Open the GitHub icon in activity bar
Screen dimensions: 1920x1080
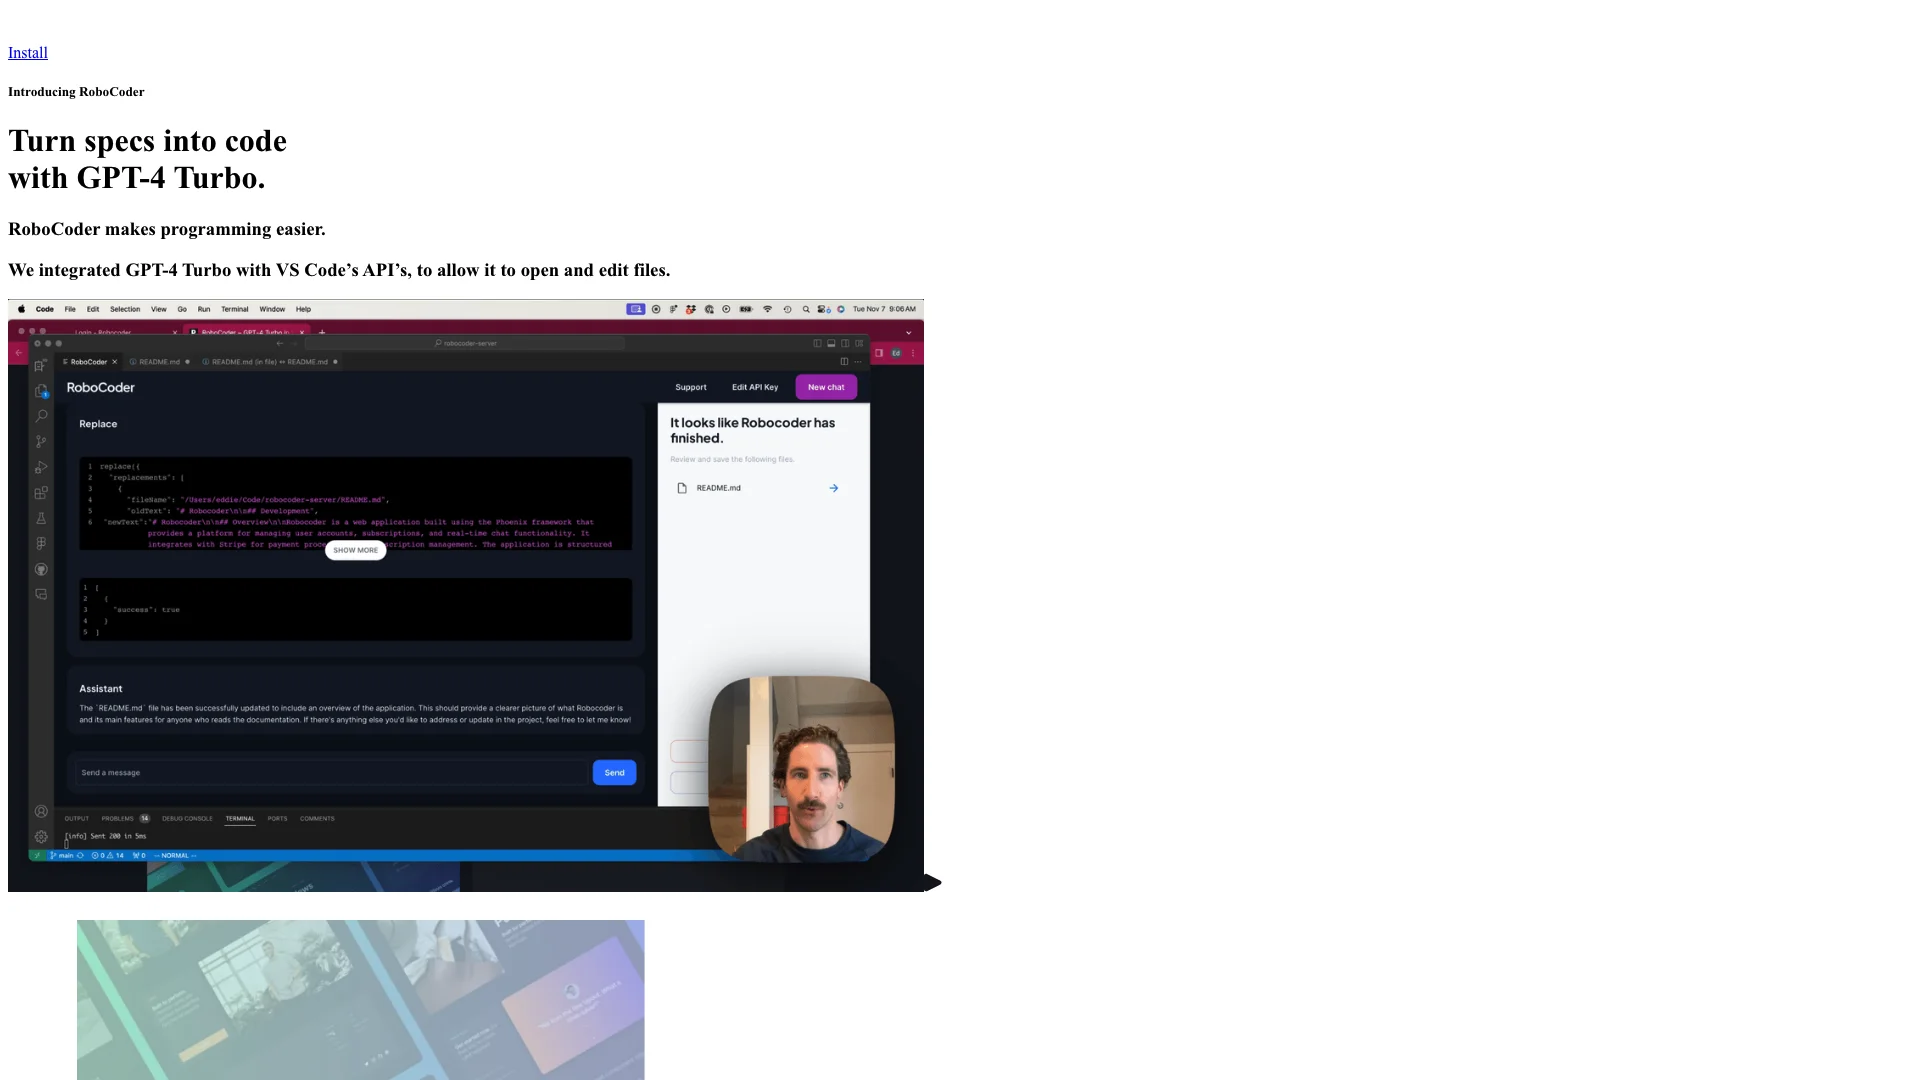pos(41,569)
